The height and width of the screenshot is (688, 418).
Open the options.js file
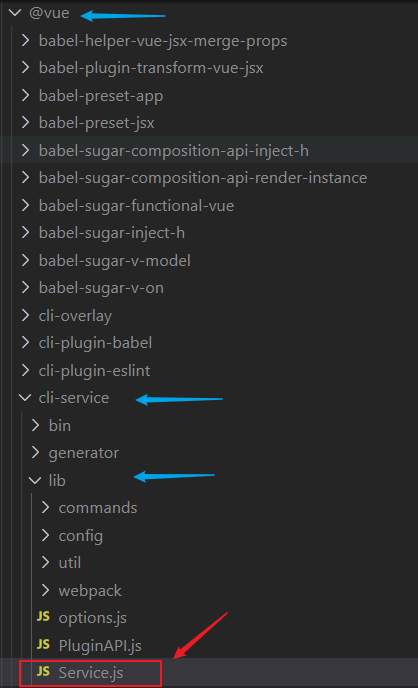93,618
